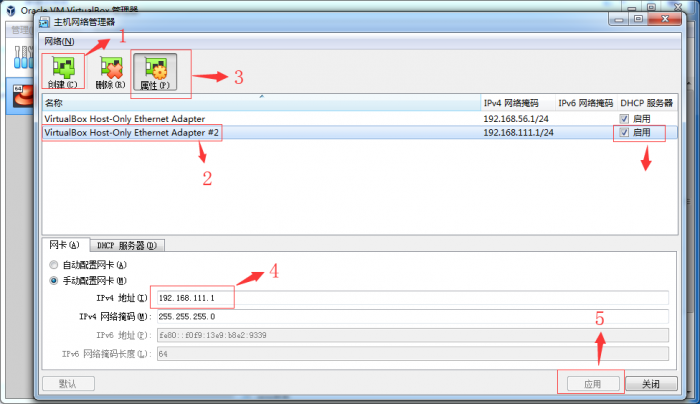Close the Host Network Manager window
The image size is (700, 404).
pyautogui.click(x=665, y=19)
